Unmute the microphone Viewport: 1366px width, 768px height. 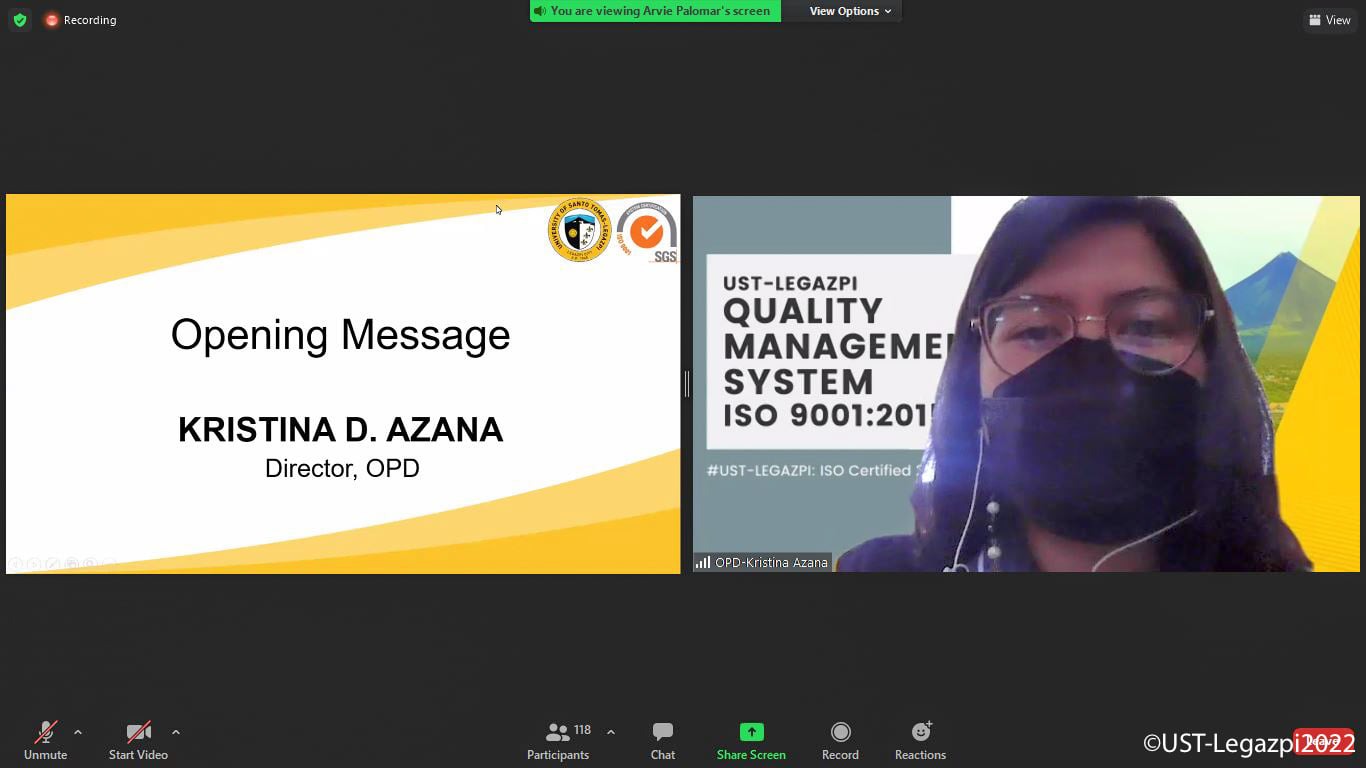click(45, 741)
